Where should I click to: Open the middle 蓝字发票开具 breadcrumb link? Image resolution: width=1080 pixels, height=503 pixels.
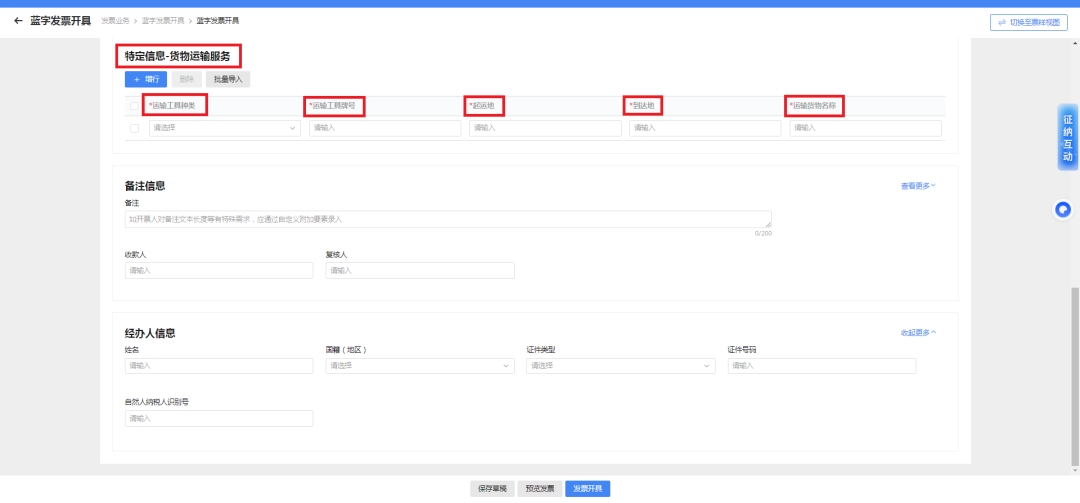point(163,21)
